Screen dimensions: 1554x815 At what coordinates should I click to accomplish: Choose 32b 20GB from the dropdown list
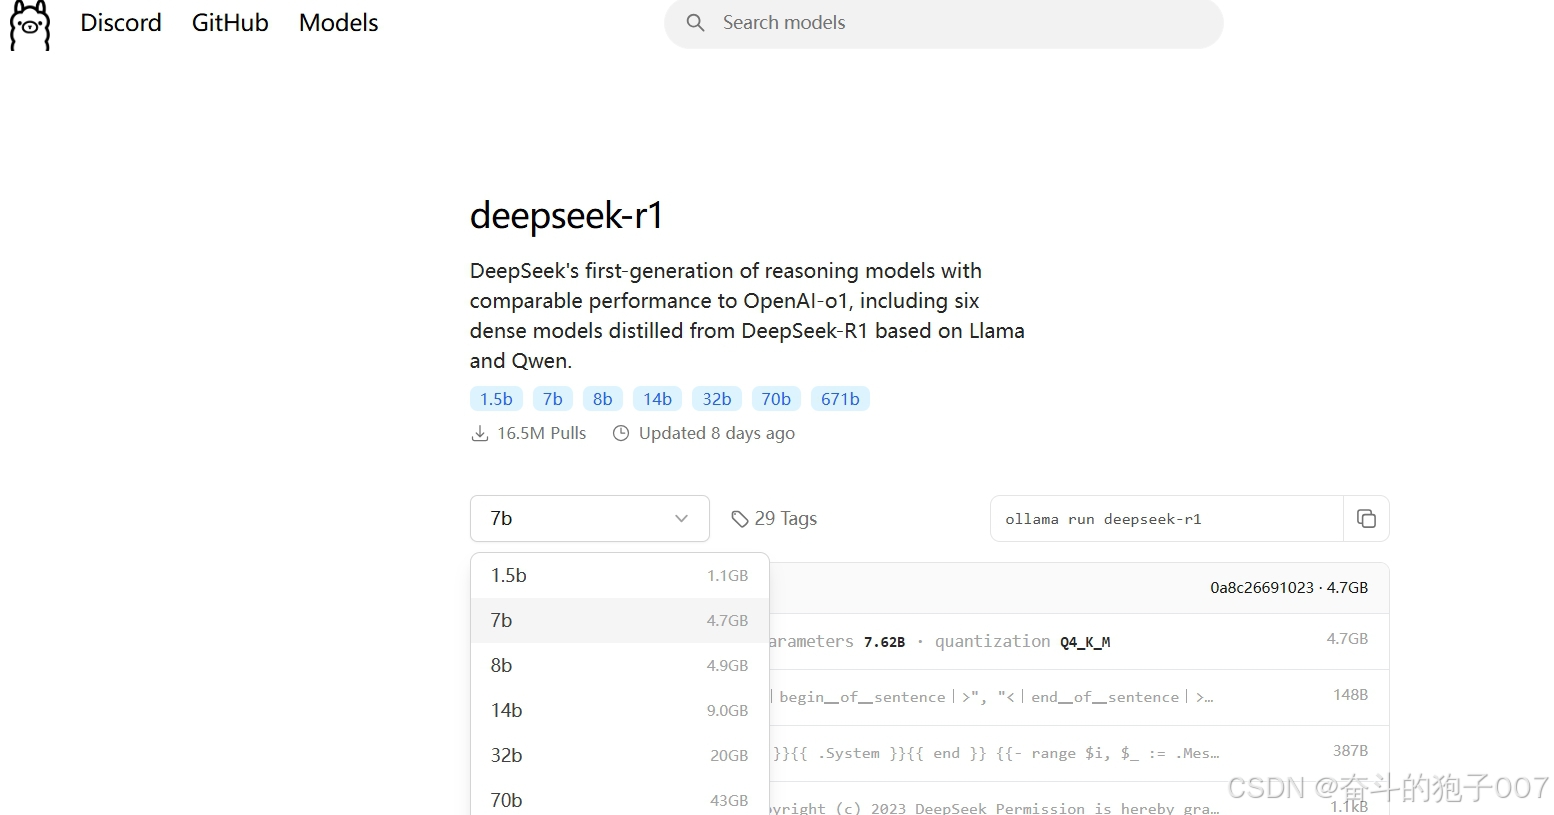point(620,755)
